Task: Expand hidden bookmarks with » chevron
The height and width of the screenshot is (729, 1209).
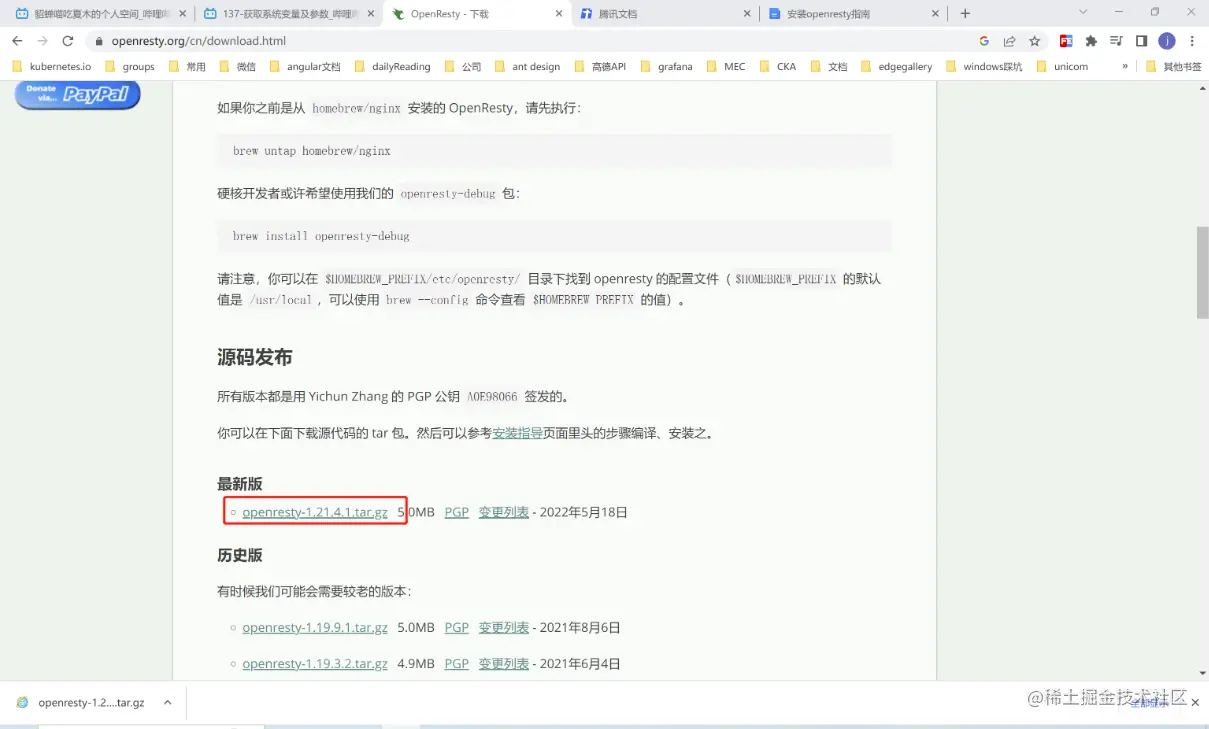Action: pos(1125,66)
